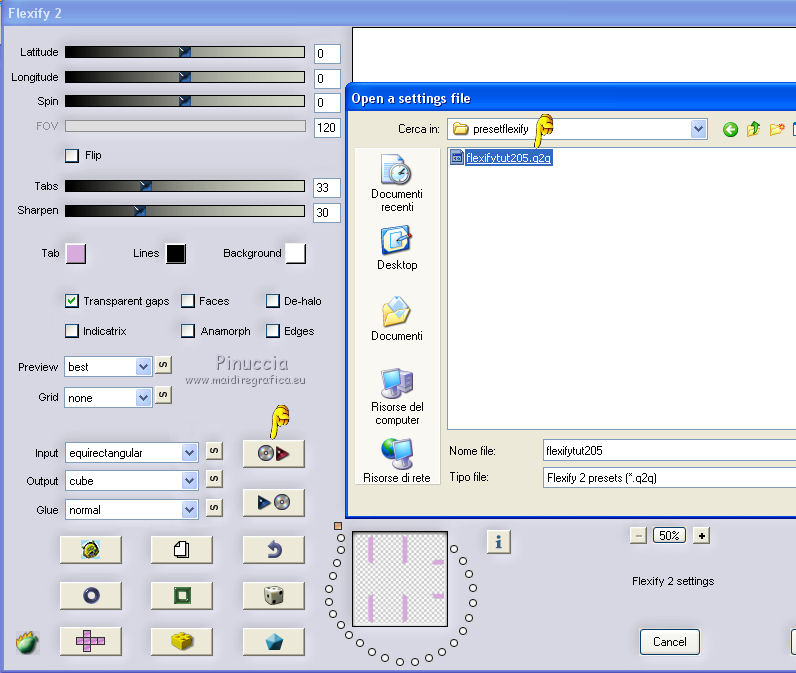The height and width of the screenshot is (673, 796).
Task: Open the Lines color swatch
Action: [x=176, y=253]
